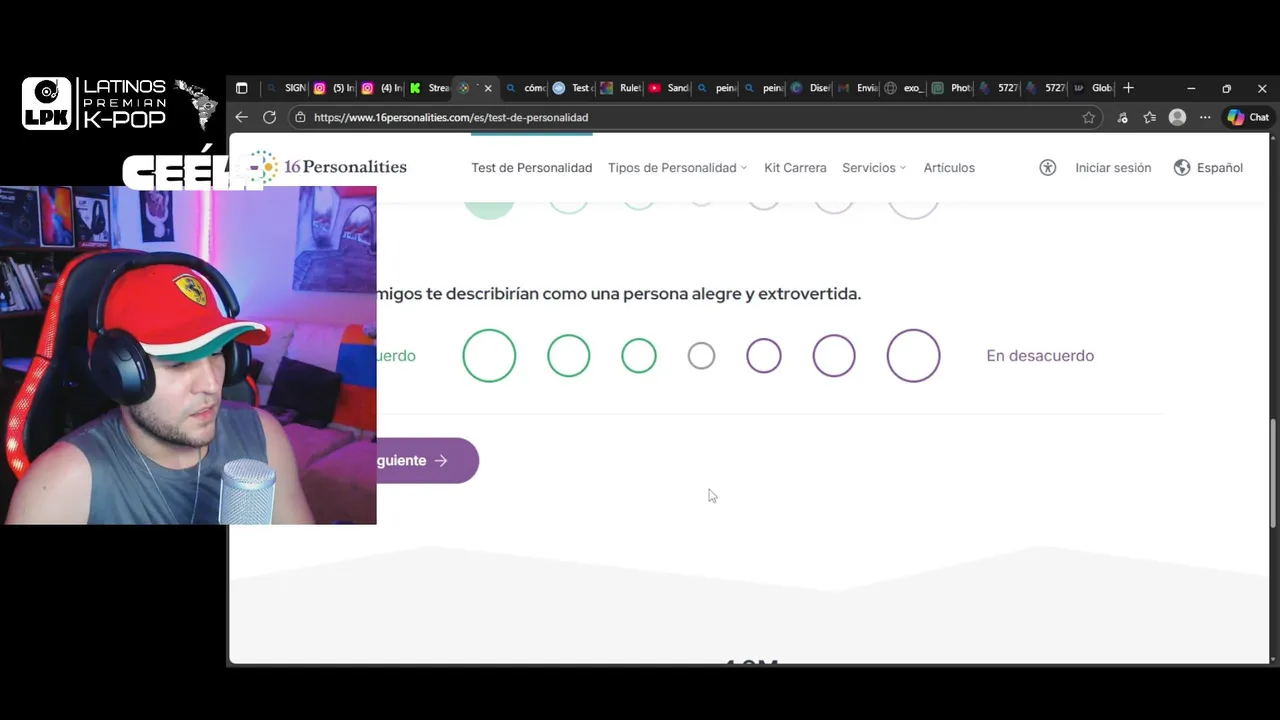Screen dimensions: 1280x720
Task: Click the En desacuerdo label
Action: point(1040,356)
